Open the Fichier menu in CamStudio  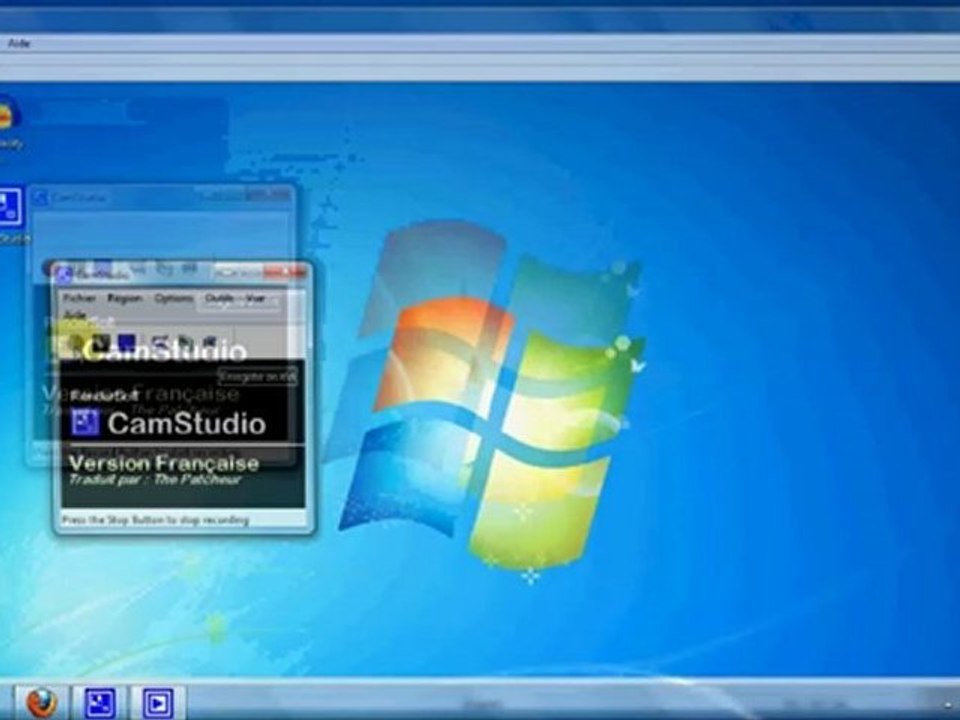tap(80, 298)
